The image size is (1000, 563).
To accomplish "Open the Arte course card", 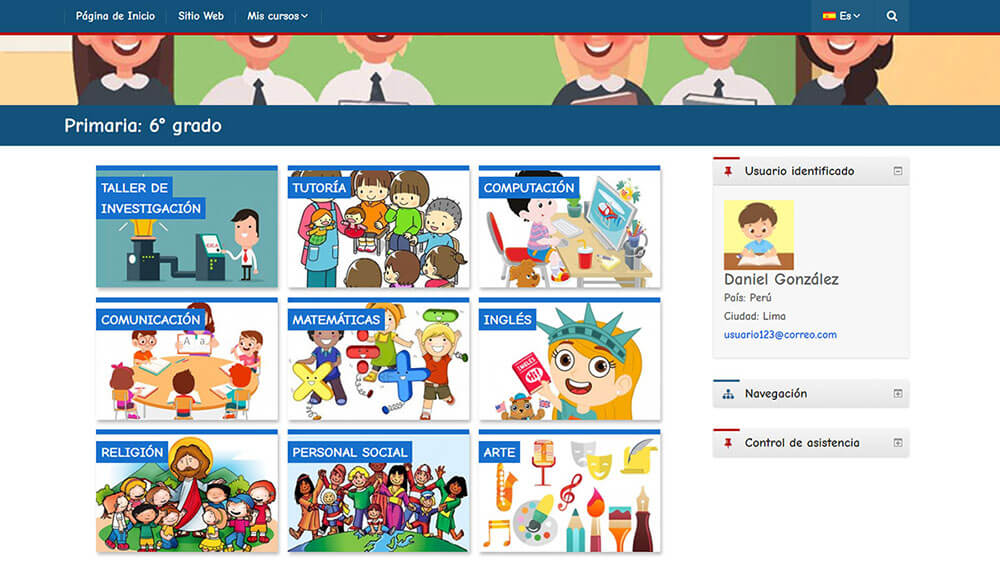I will (x=570, y=491).
